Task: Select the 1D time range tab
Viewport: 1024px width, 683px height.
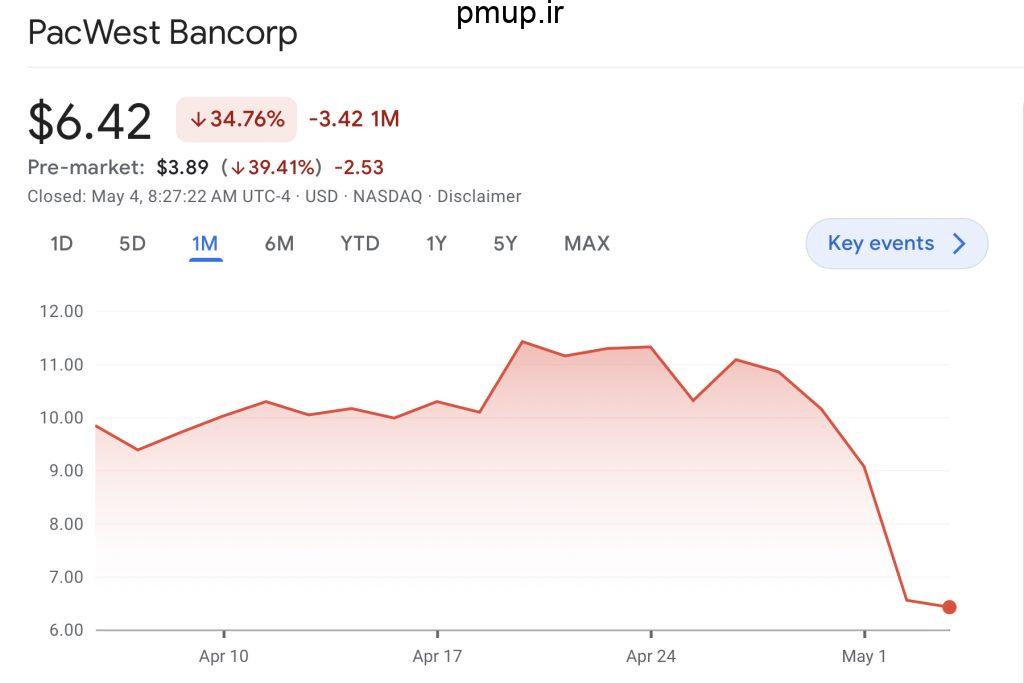Action: tap(61, 244)
